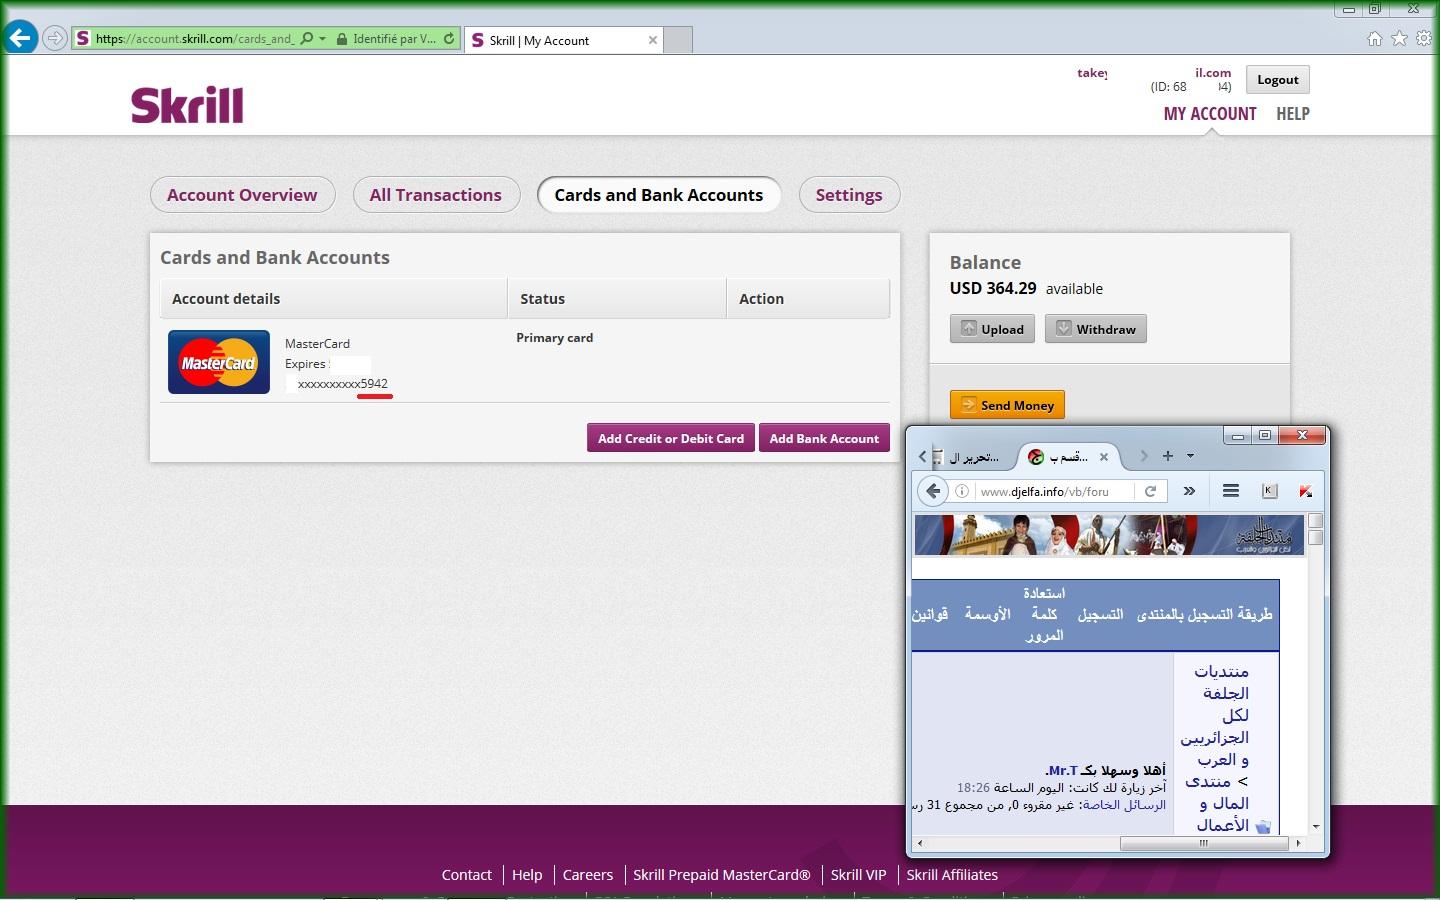Click the red Kaspersky extension icon in Firefox

click(1305, 491)
